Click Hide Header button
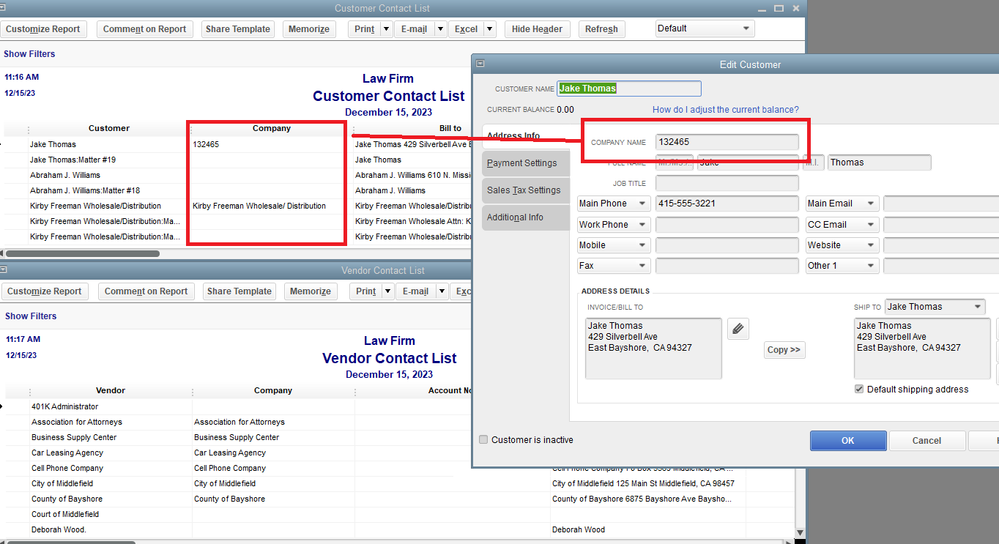This screenshot has height=544, width=999. tap(536, 29)
